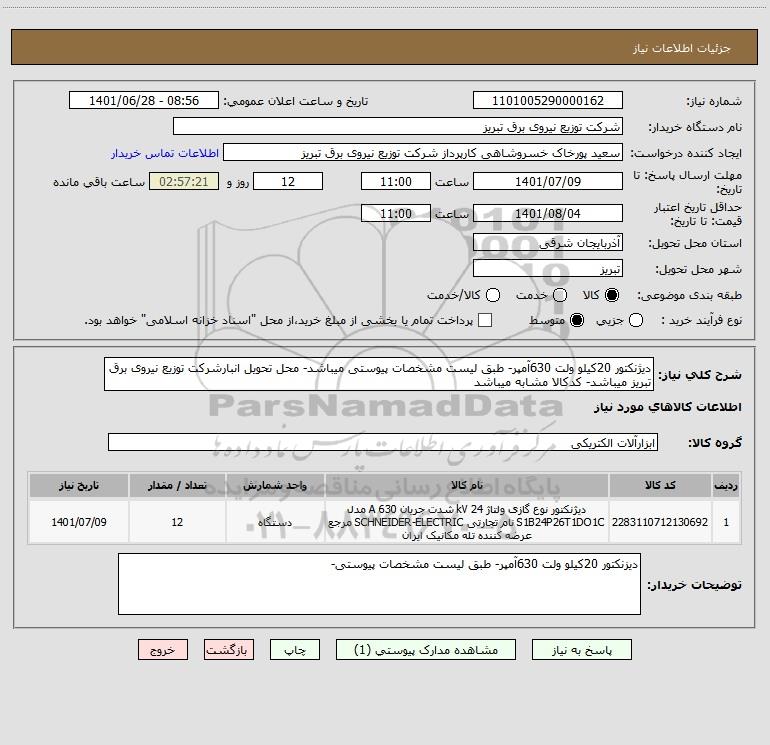Open buyer contact info link

point(165,153)
